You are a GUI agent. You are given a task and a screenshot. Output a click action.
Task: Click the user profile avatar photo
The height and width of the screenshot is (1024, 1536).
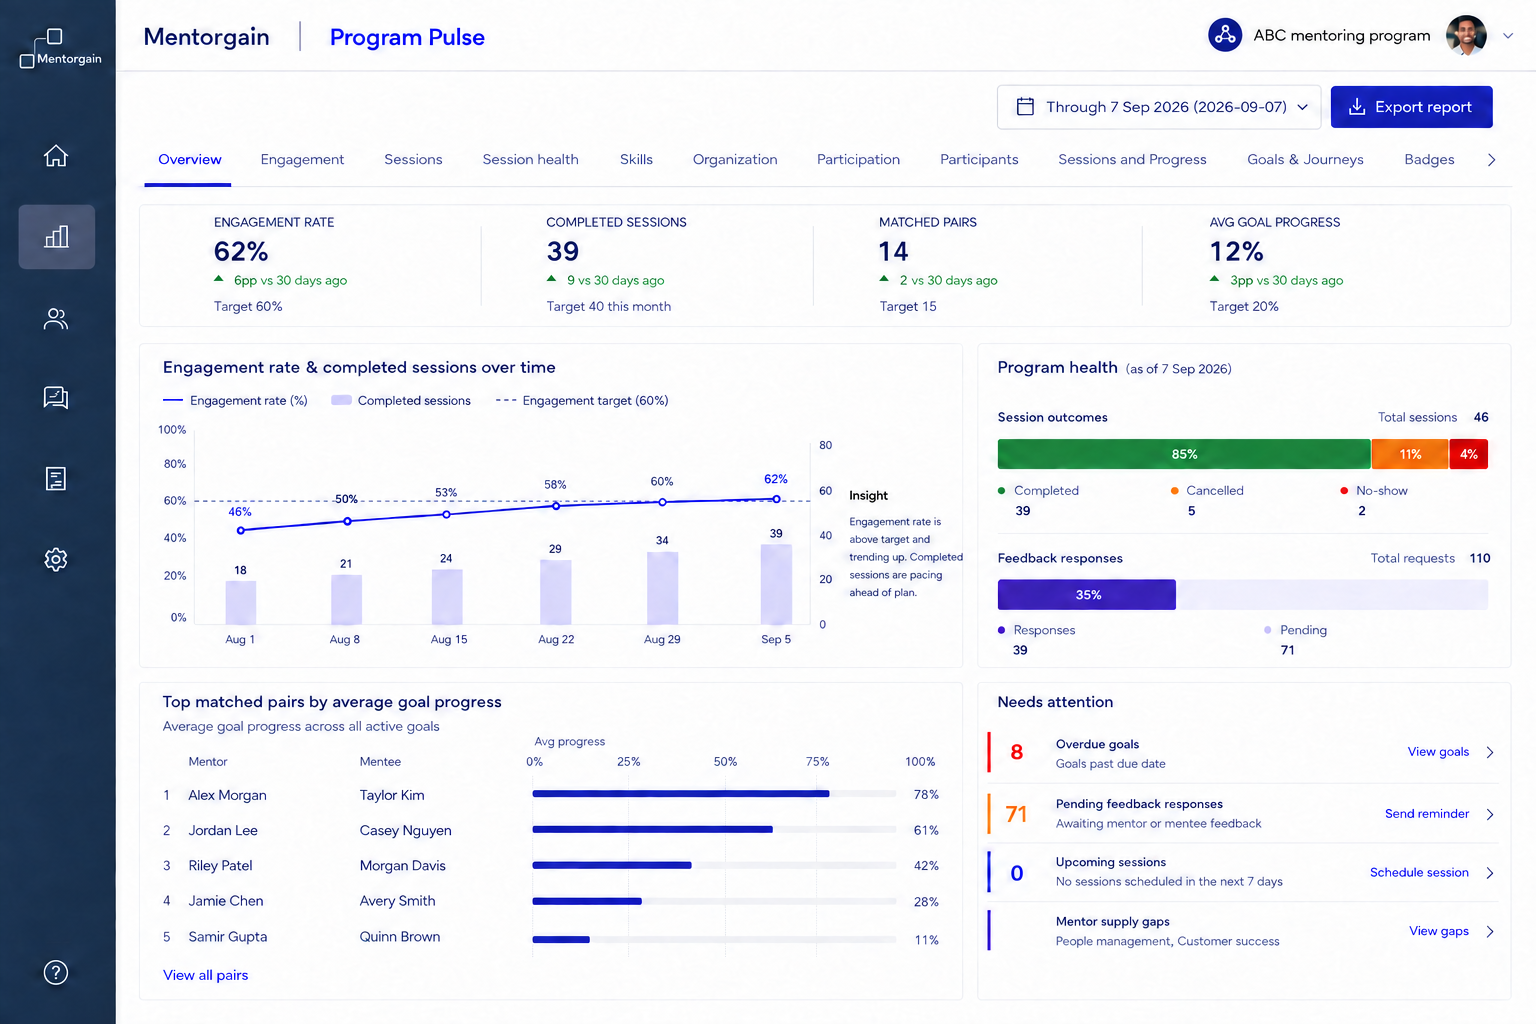point(1466,35)
